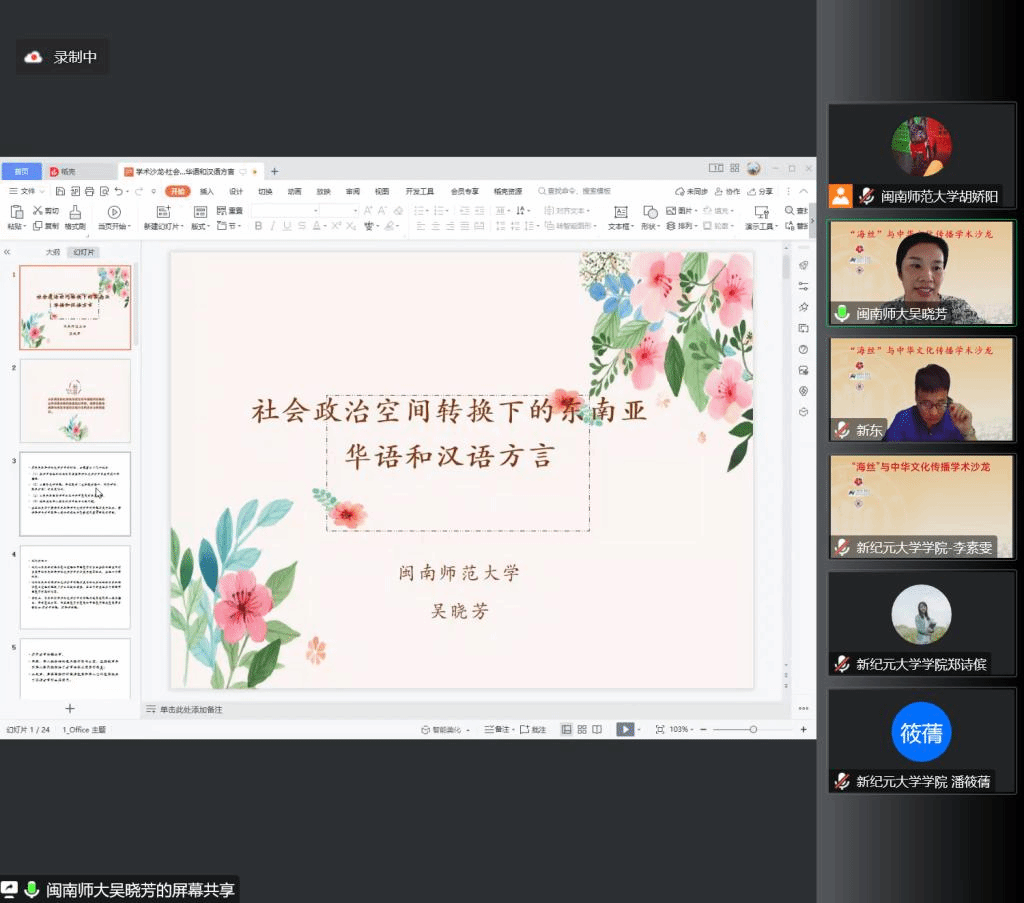The height and width of the screenshot is (903, 1024).
Task: Toggle the notes (备注) pane
Action: 497,730
